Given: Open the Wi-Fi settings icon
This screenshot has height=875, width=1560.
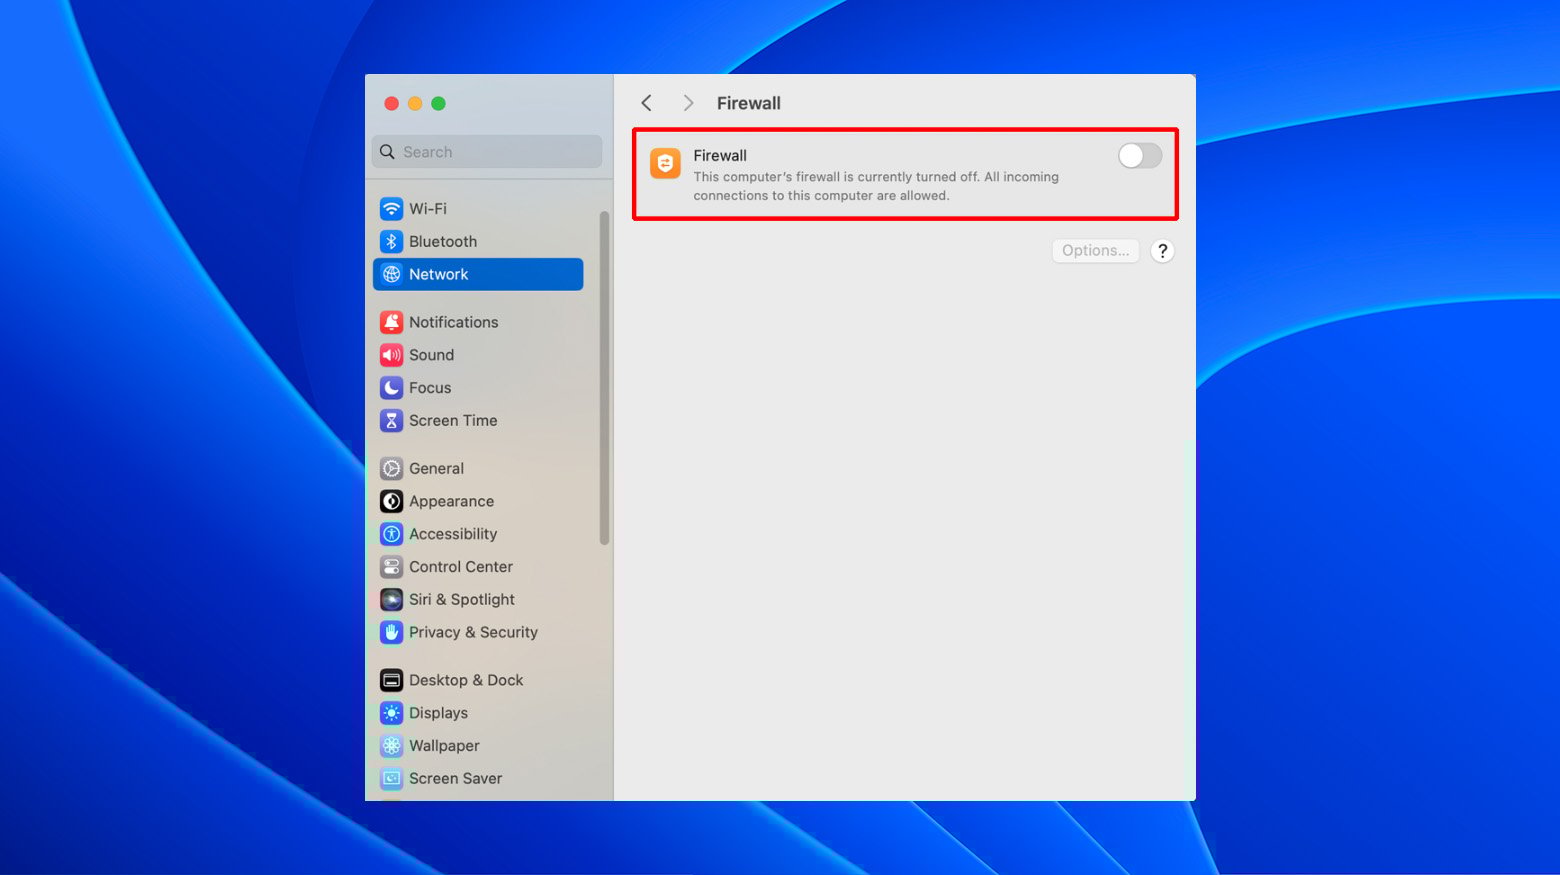Looking at the screenshot, I should (391, 209).
